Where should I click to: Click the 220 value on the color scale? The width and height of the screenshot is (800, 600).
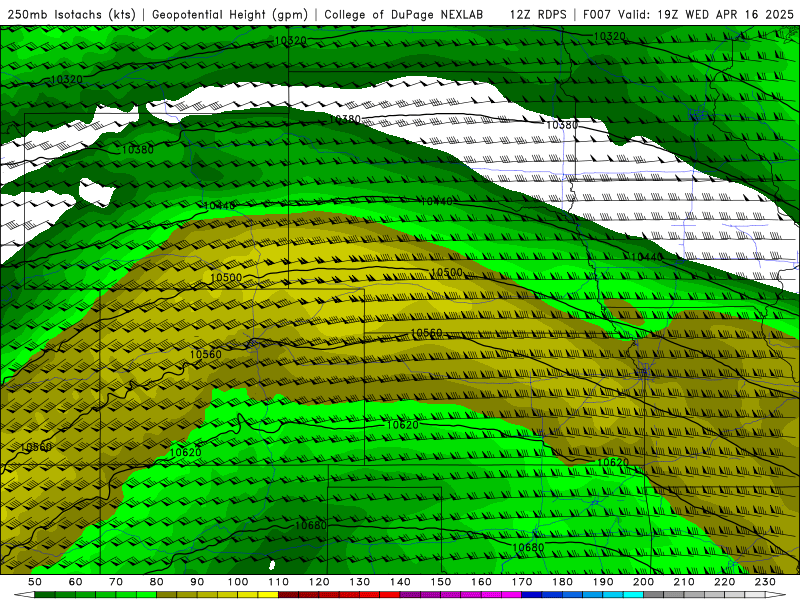pos(724,582)
